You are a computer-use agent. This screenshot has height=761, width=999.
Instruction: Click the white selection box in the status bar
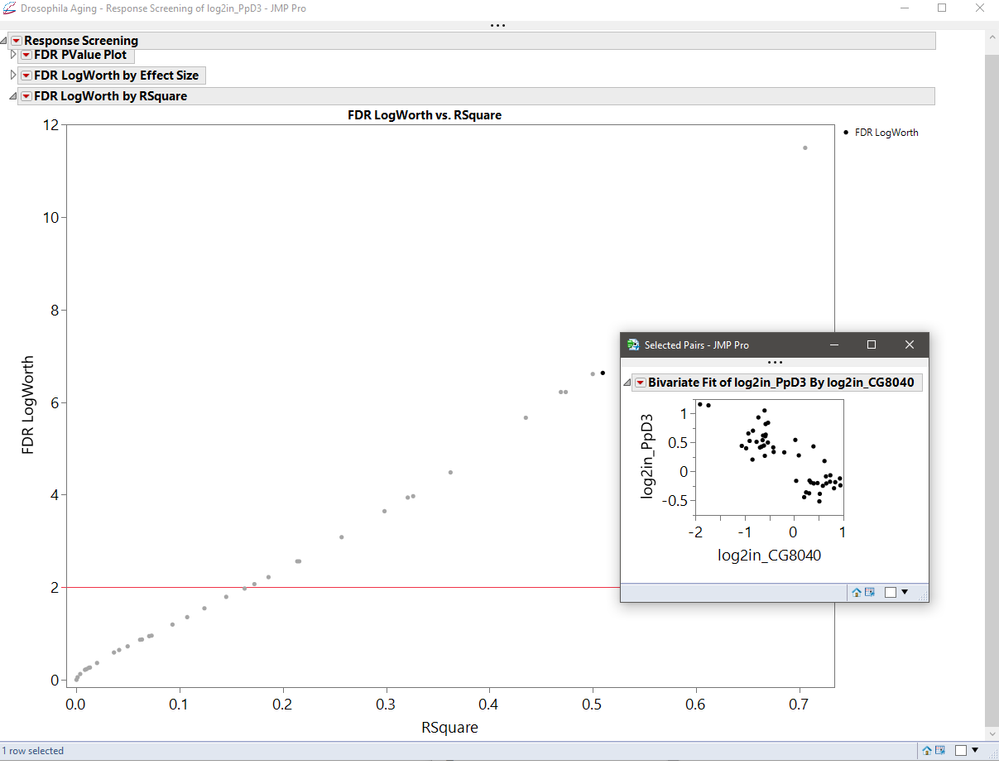coord(960,750)
